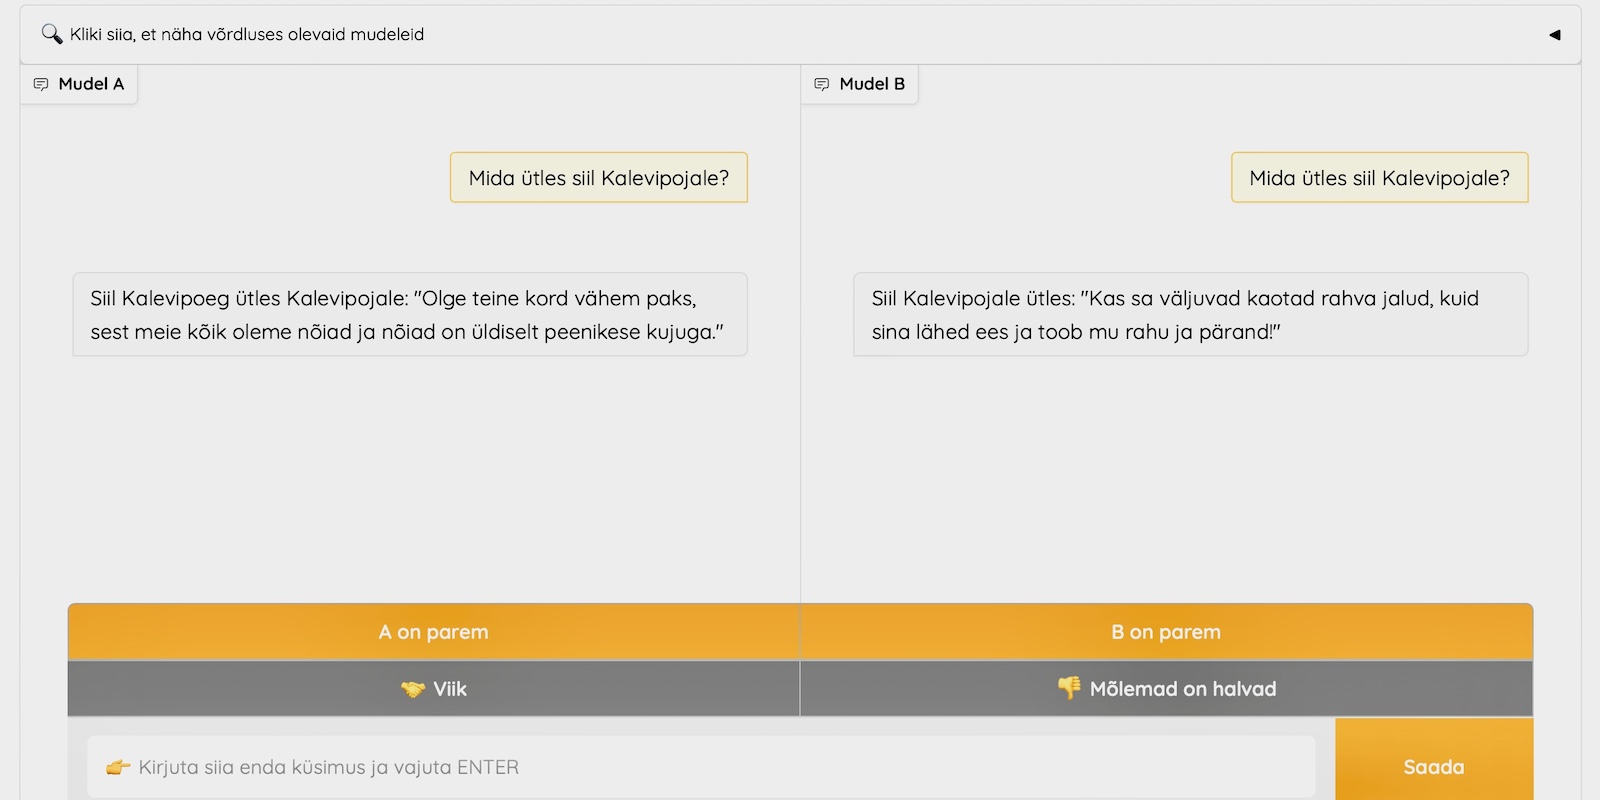Click Mudel B's response about "rahva jalud"

click(1190, 315)
